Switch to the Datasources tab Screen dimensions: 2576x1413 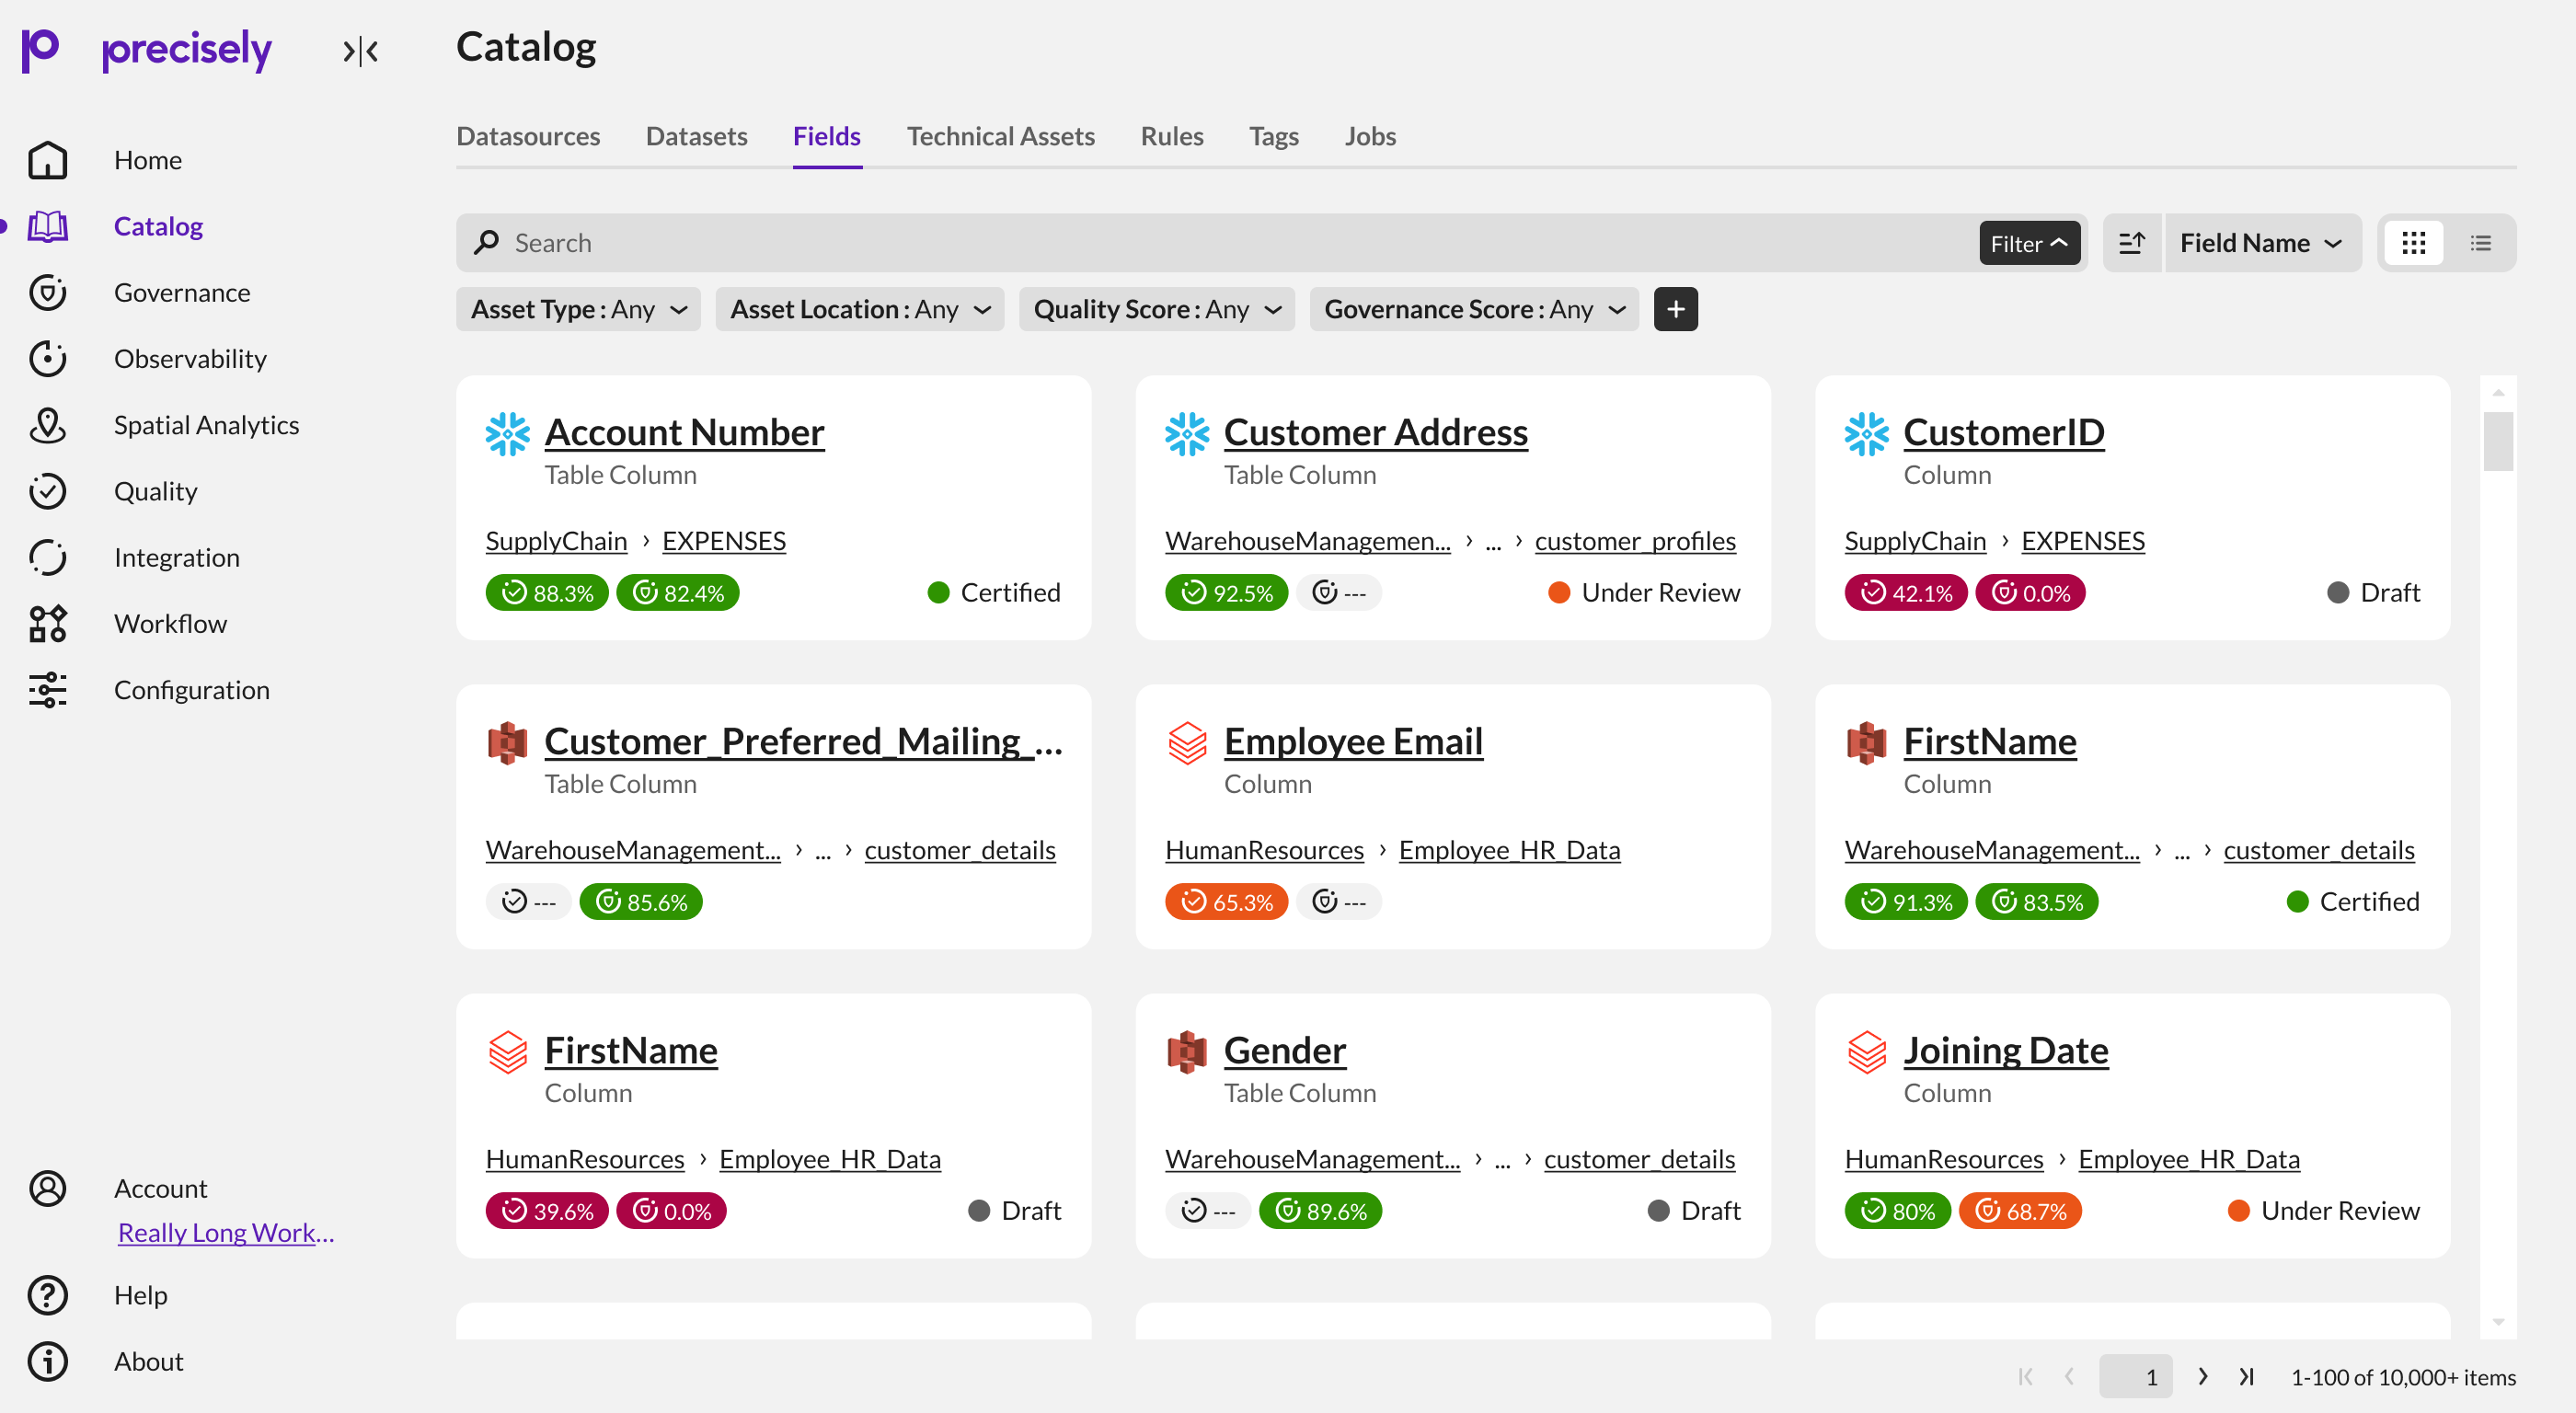[x=528, y=136]
